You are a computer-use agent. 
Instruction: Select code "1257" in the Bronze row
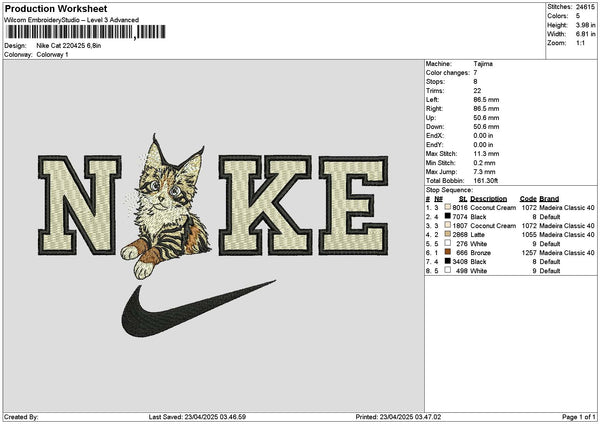[x=529, y=253]
